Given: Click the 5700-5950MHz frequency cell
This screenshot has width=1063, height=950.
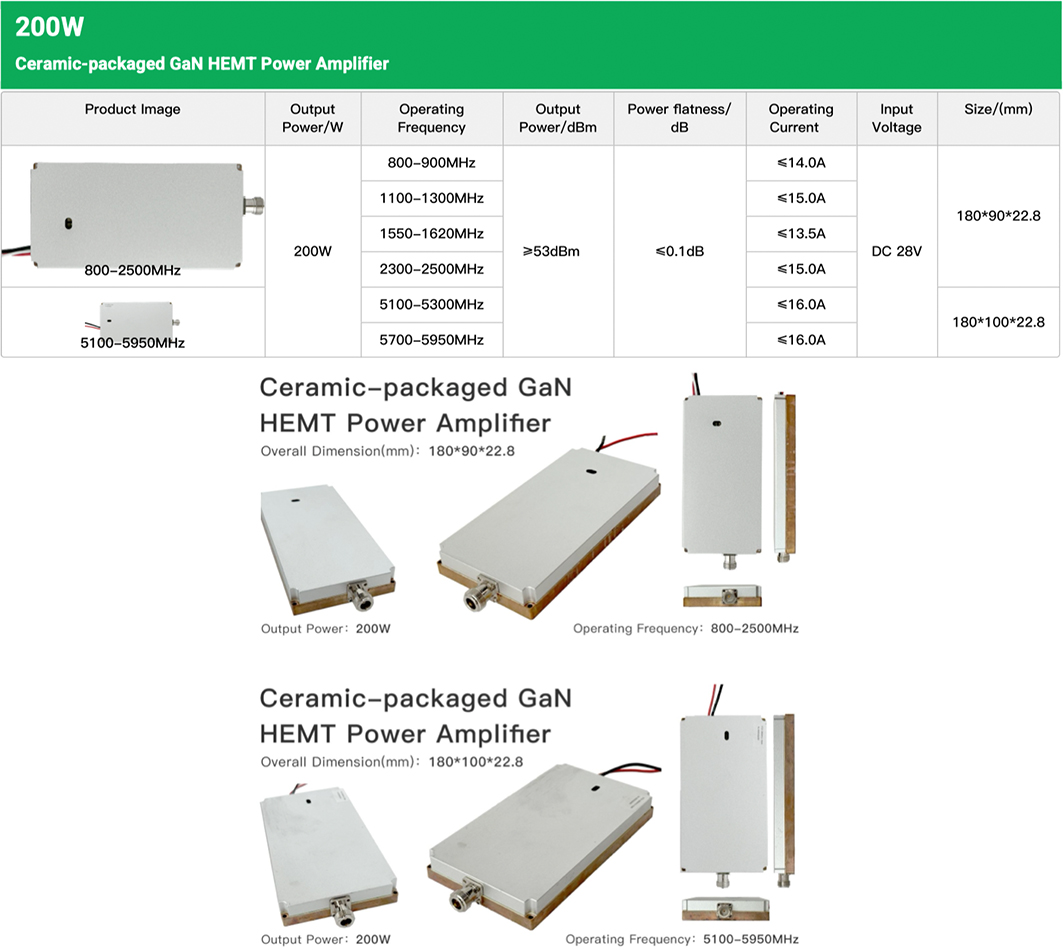Looking at the screenshot, I should (431, 340).
